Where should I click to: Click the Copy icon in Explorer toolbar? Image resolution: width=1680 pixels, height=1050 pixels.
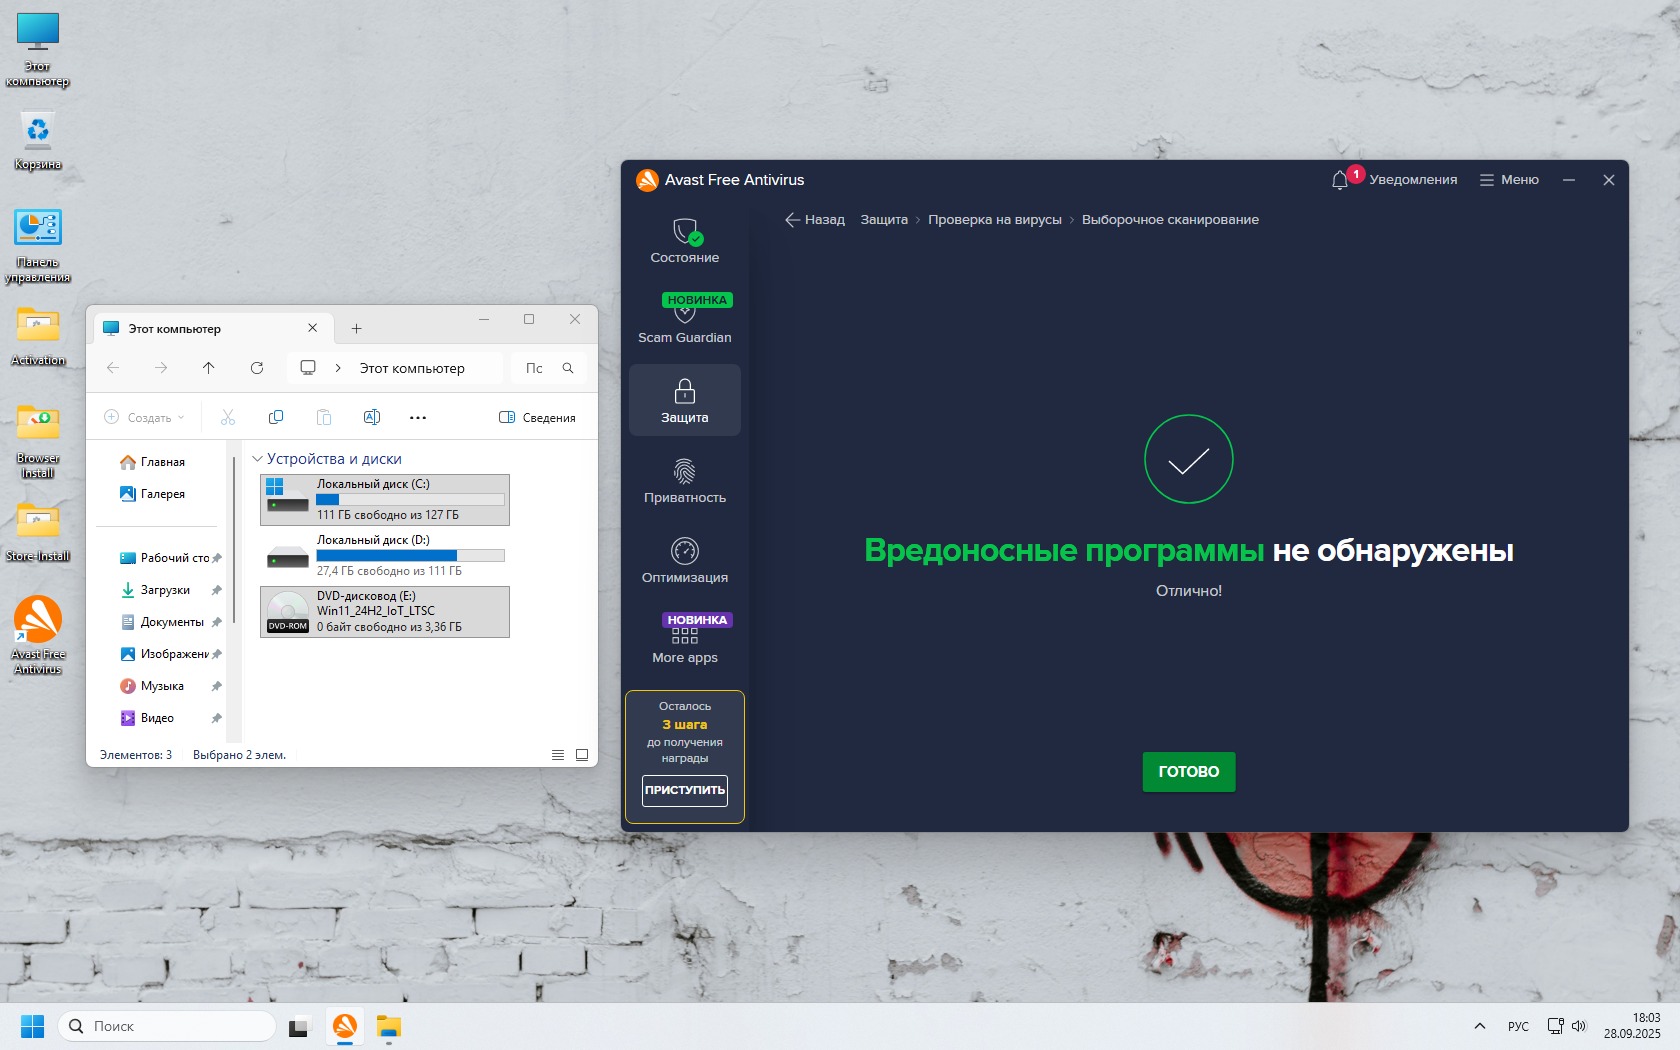pos(276,417)
